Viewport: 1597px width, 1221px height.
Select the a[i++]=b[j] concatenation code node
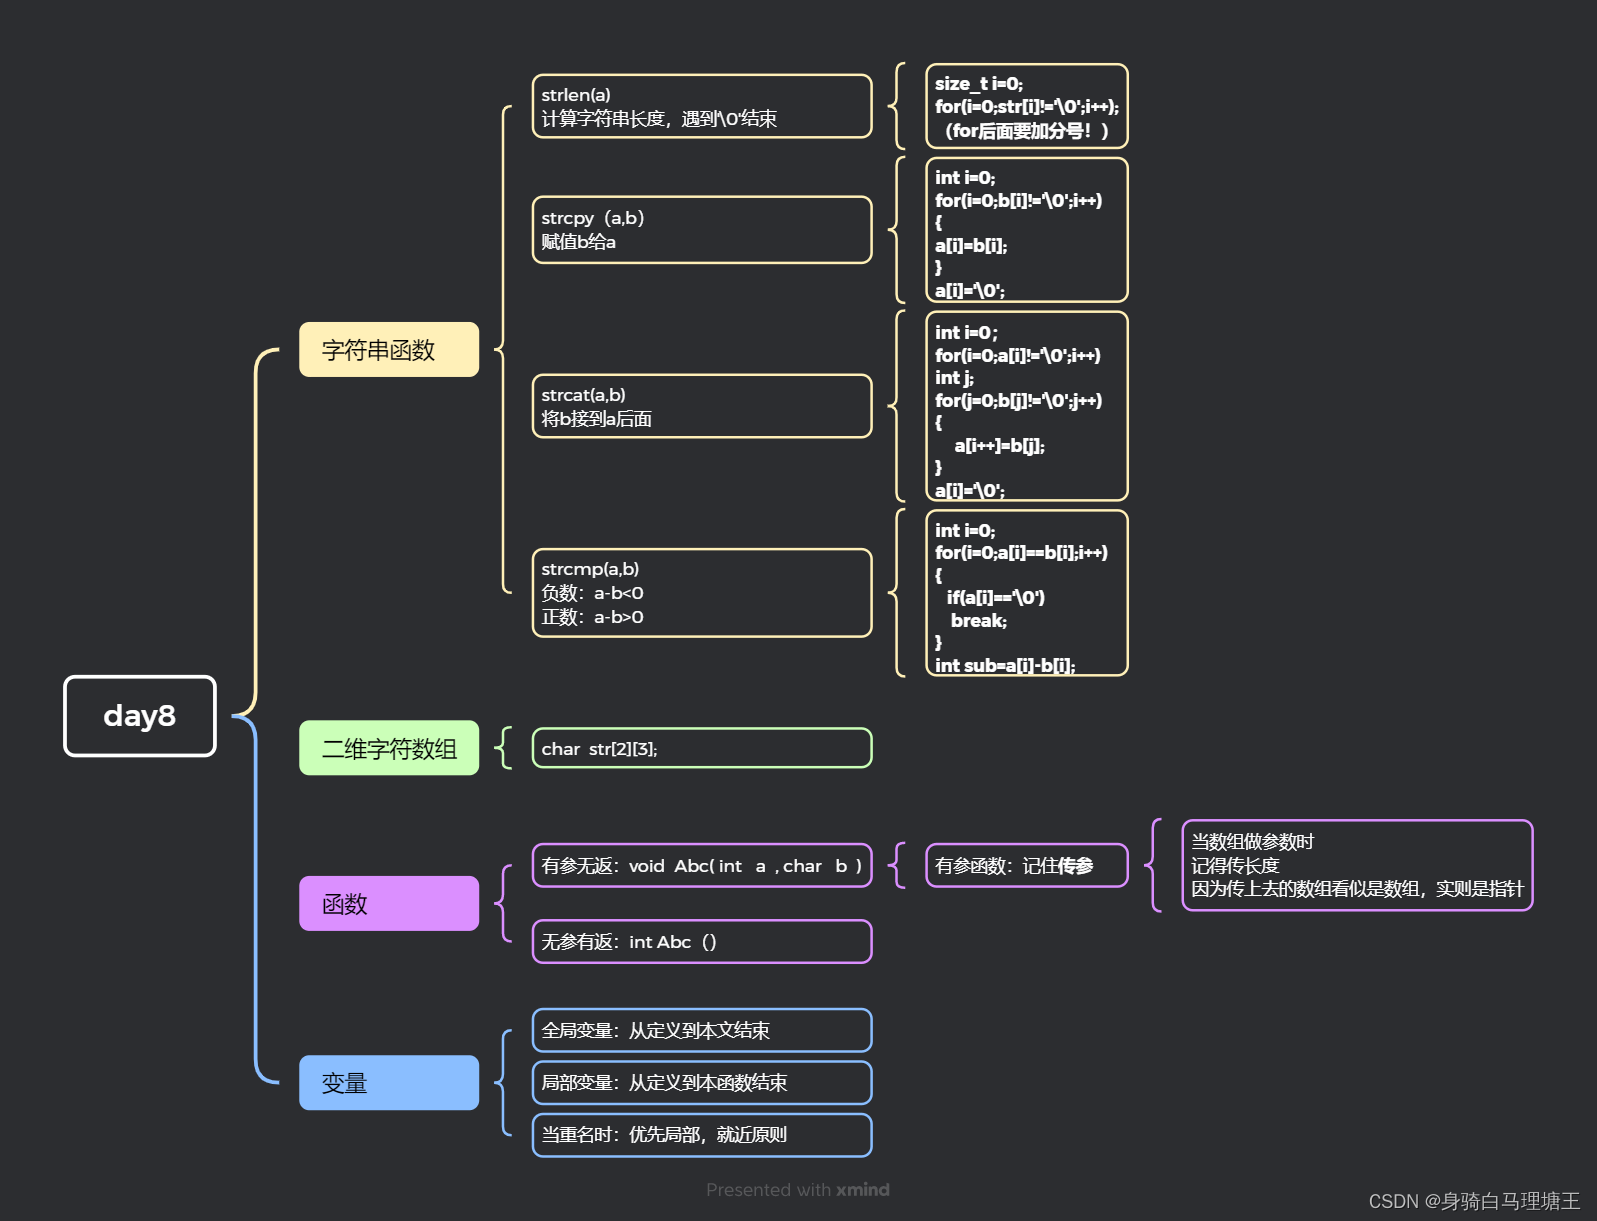pyautogui.click(x=1027, y=406)
